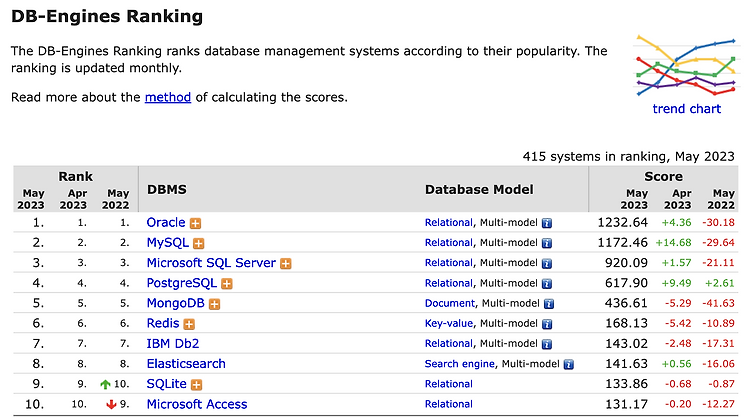Screen dimensions: 750x418
Task: Click the MongoDB score 436.61
Action: (626, 303)
